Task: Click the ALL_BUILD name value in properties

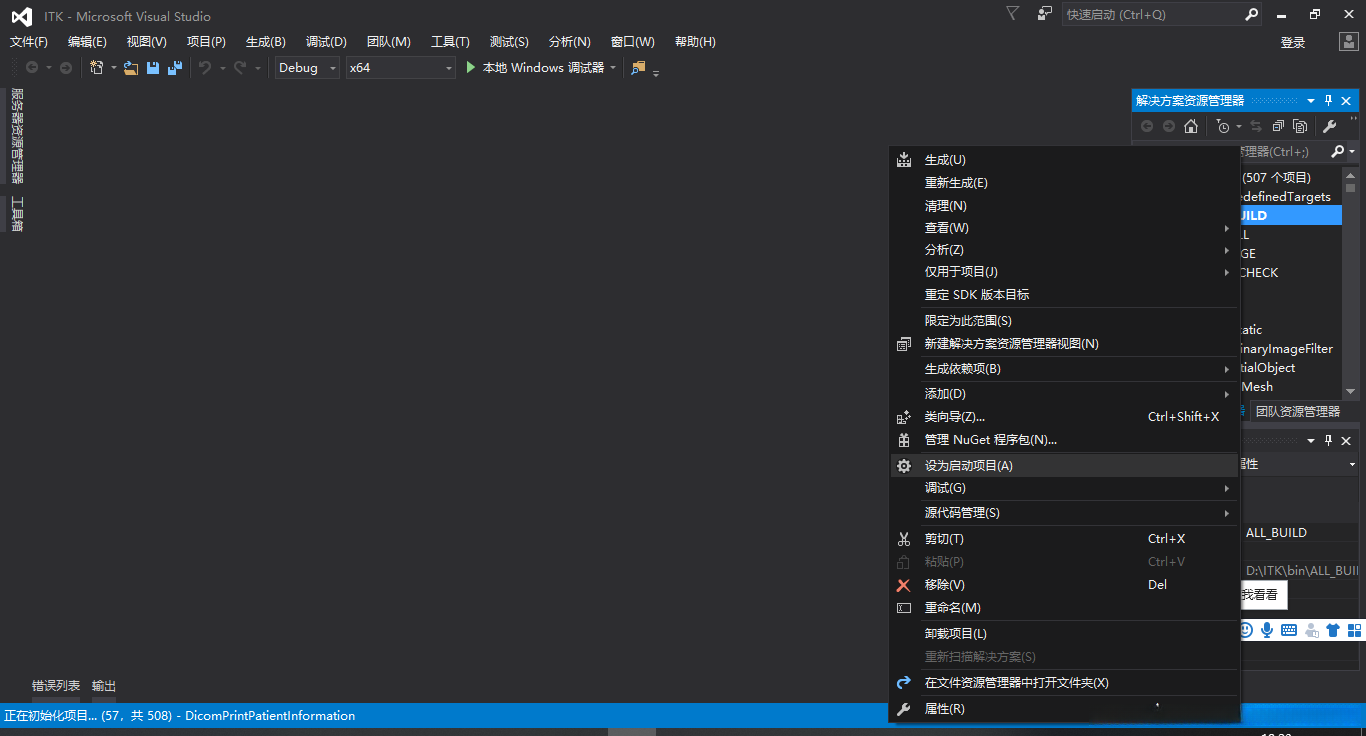Action: pos(1276,533)
